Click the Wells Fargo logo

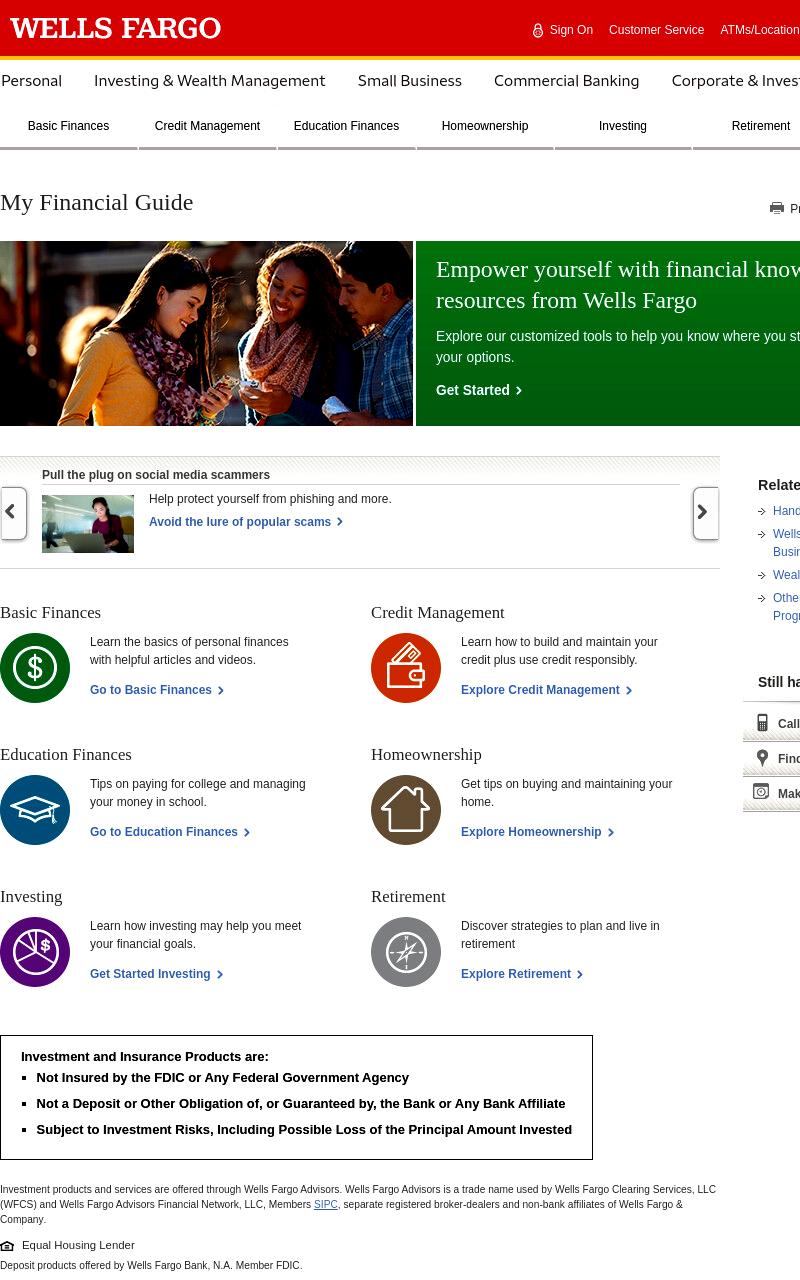pos(115,29)
